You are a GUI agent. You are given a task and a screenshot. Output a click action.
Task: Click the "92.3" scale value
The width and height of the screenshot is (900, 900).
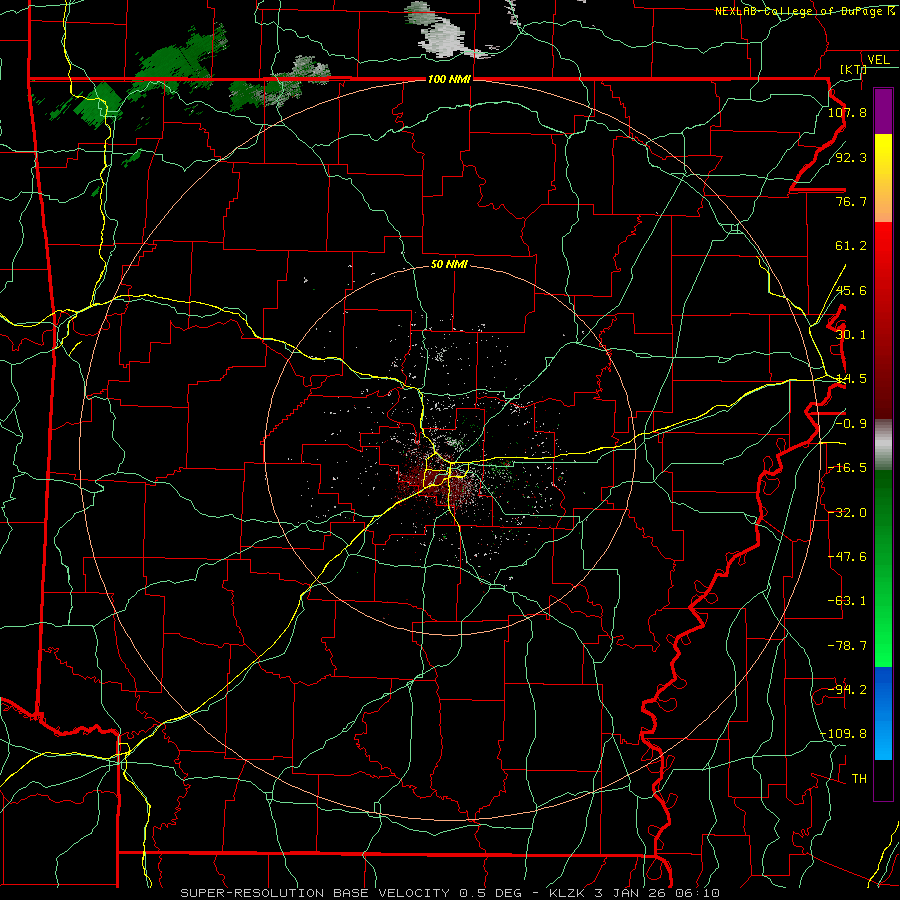(851, 157)
